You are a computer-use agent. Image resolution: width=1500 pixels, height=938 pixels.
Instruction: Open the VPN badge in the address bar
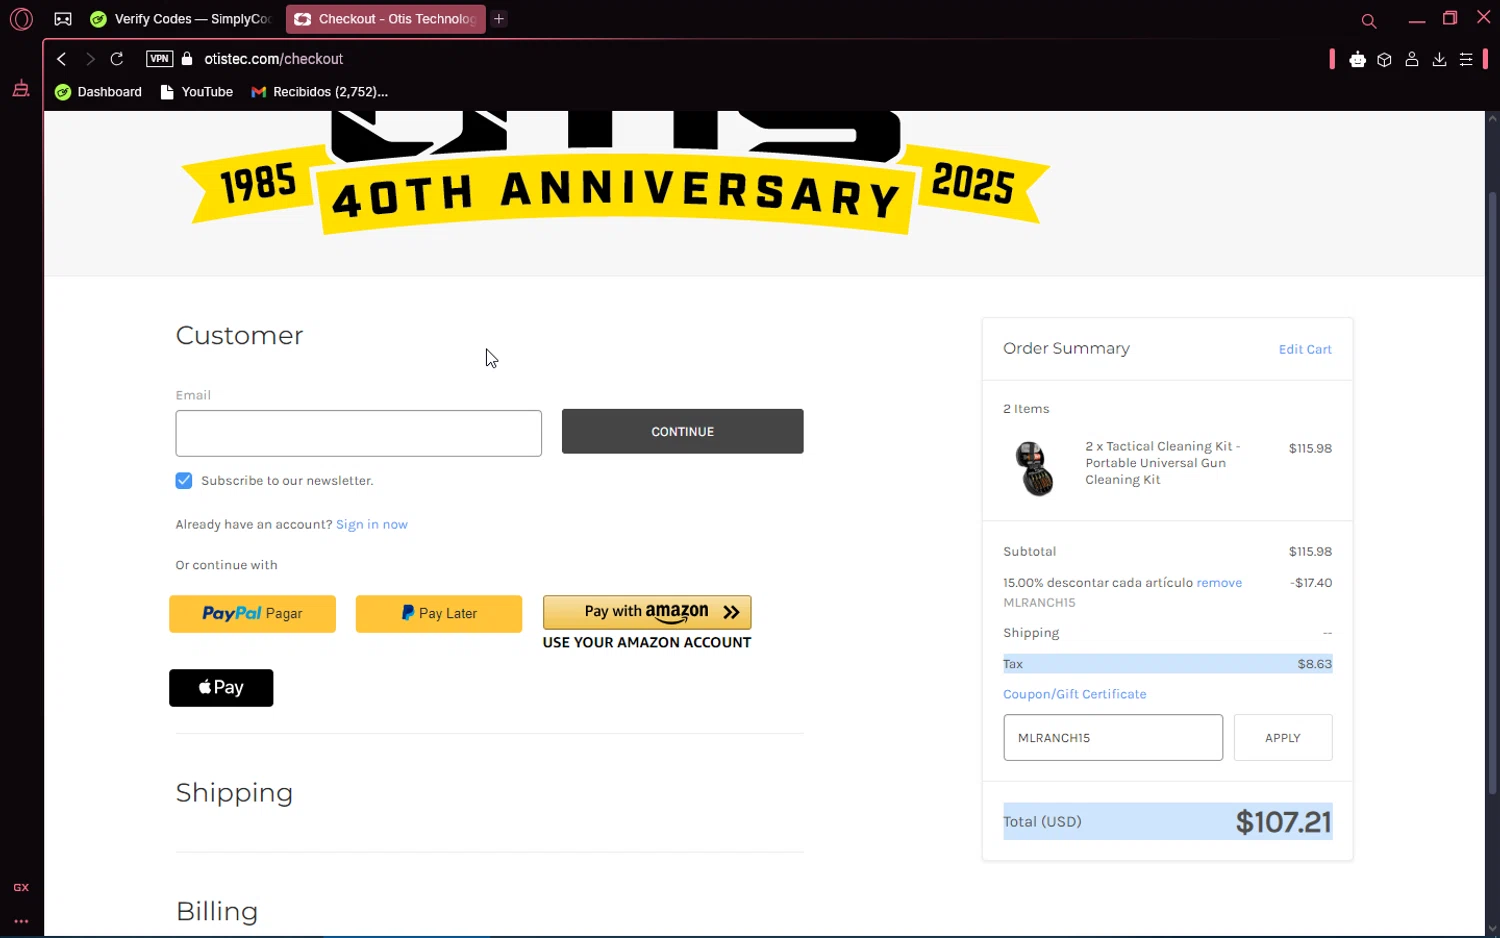point(159,59)
